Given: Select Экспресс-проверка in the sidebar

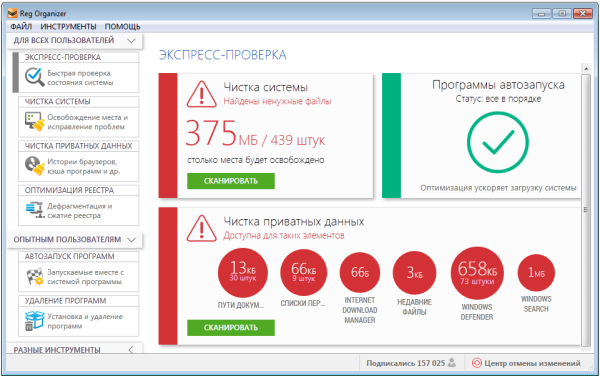Looking at the screenshot, I should pos(78,72).
